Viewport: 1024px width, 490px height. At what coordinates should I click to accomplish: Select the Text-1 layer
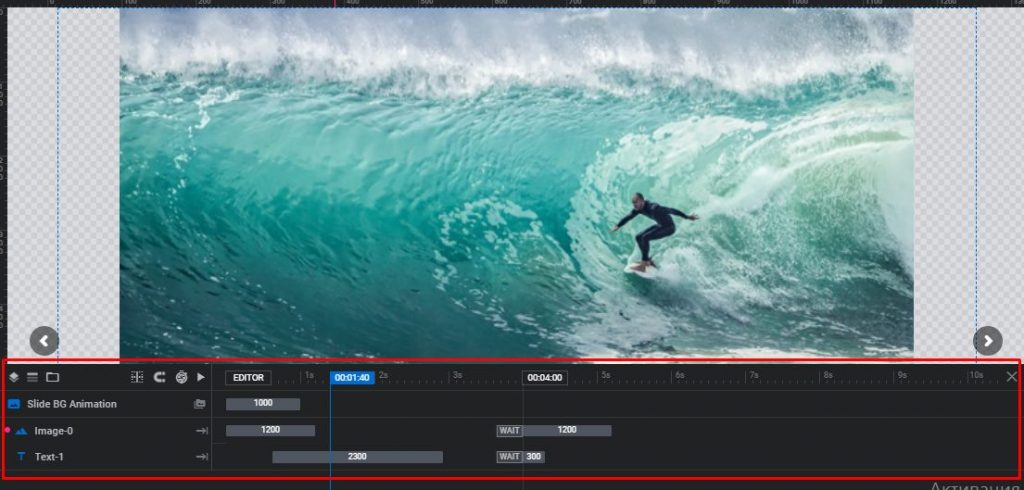(49, 457)
